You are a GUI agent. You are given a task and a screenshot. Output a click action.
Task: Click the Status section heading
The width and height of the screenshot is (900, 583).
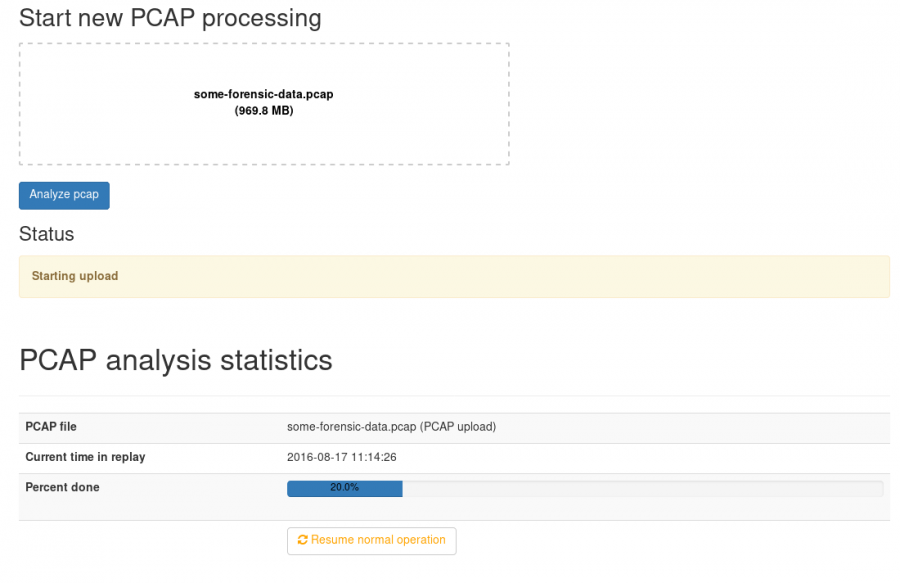point(46,234)
